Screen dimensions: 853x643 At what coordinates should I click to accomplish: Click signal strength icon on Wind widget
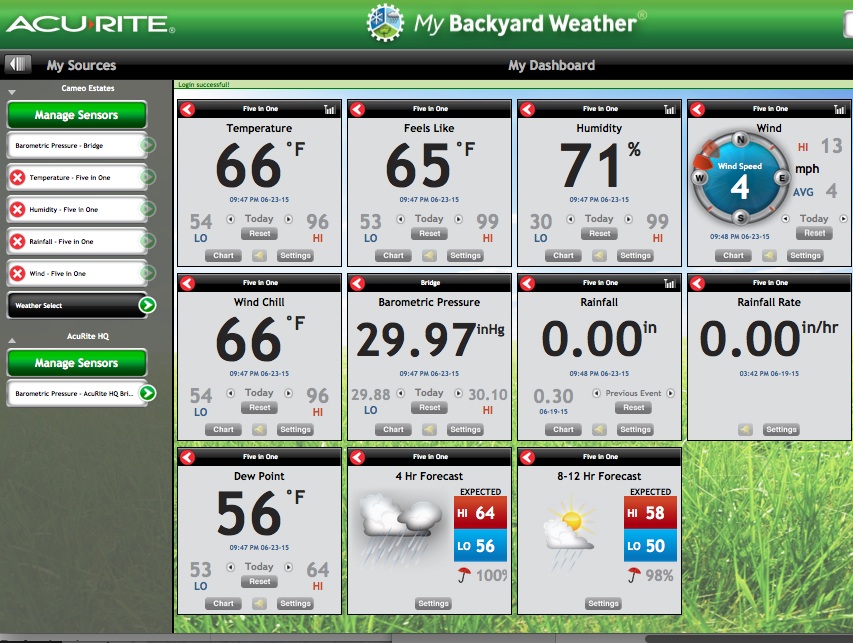pyautogui.click(x=839, y=109)
